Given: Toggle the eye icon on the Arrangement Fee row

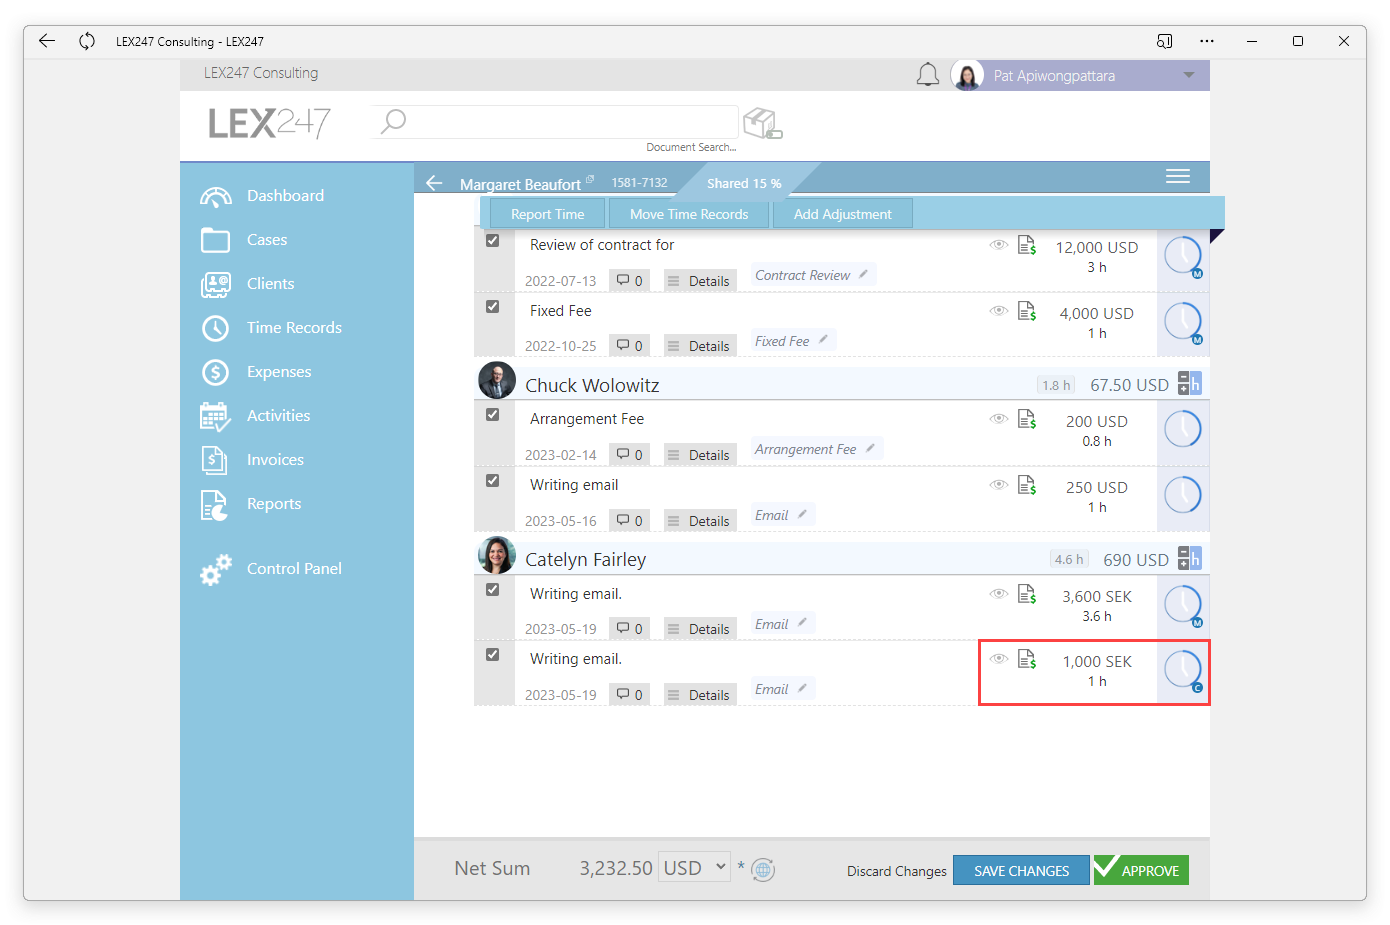Looking at the screenshot, I should [x=998, y=419].
